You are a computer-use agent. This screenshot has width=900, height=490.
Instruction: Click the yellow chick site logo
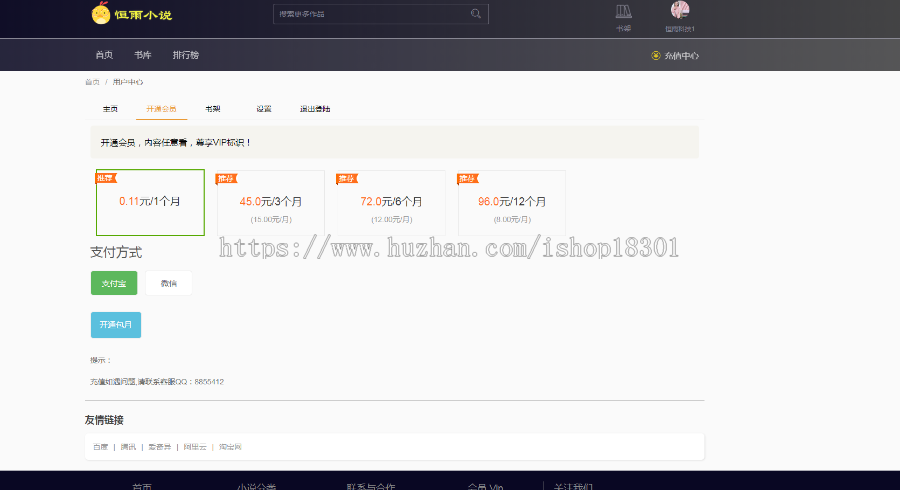100,13
